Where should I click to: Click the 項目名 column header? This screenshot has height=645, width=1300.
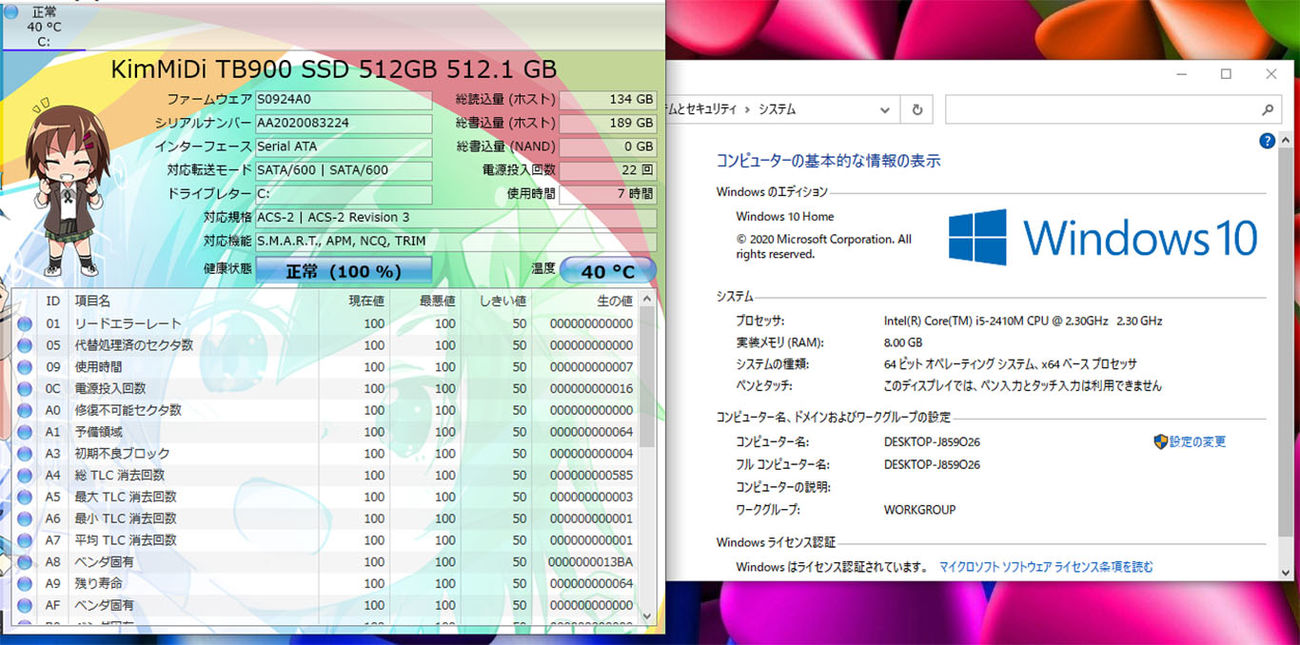pyautogui.click(x=194, y=300)
